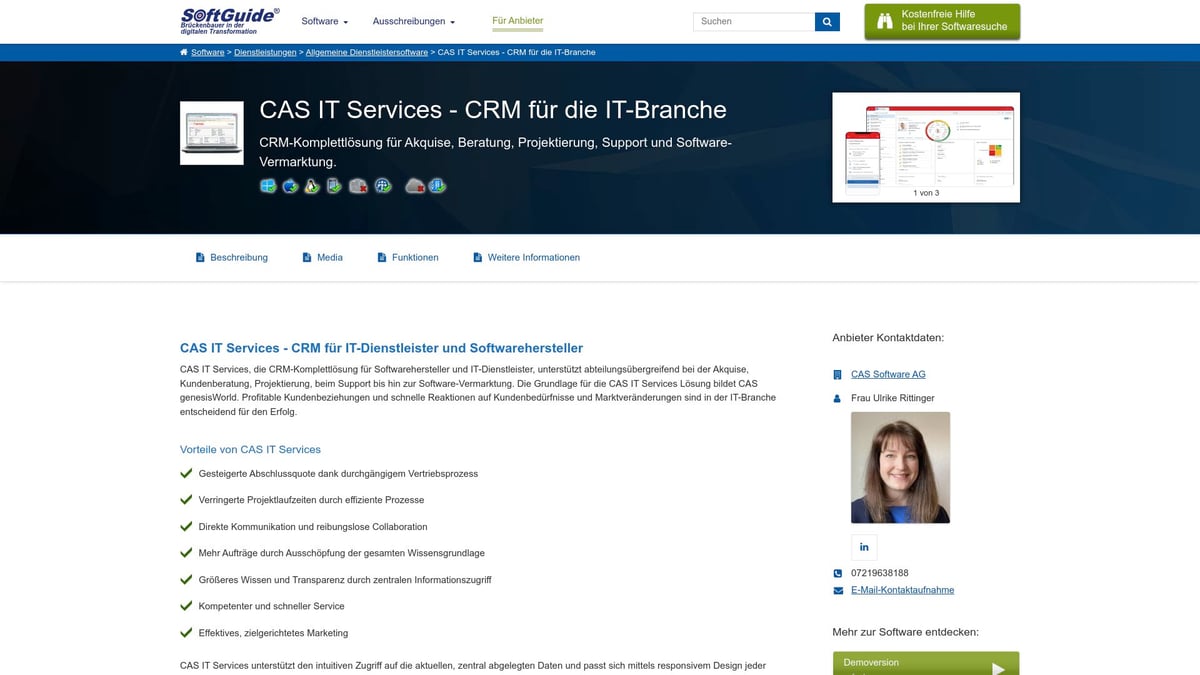
Task: Click the search magnifier button
Action: point(827,21)
